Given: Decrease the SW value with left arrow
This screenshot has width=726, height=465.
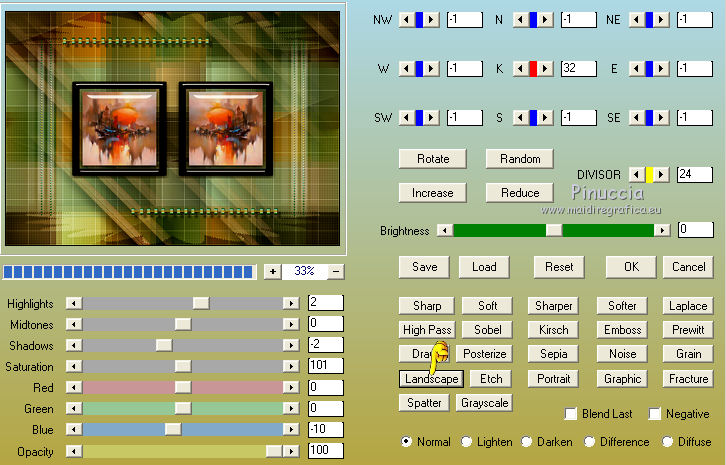Looking at the screenshot, I should coord(407,118).
